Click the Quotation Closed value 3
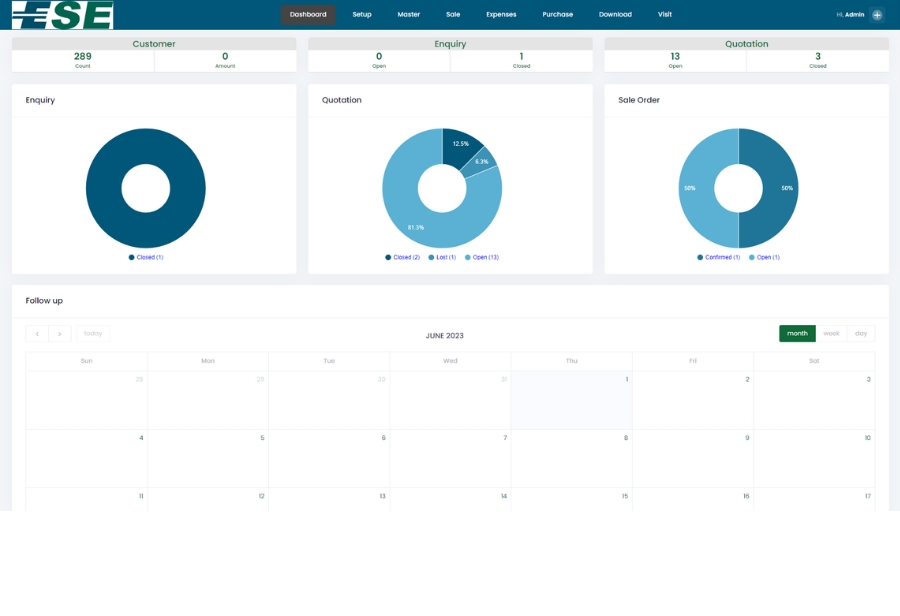Image resolution: width=900 pixels, height=616 pixels. coord(818,56)
